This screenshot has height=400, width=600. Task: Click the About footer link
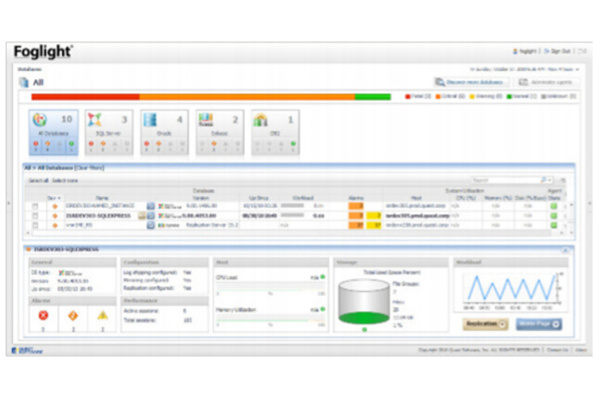click(581, 350)
